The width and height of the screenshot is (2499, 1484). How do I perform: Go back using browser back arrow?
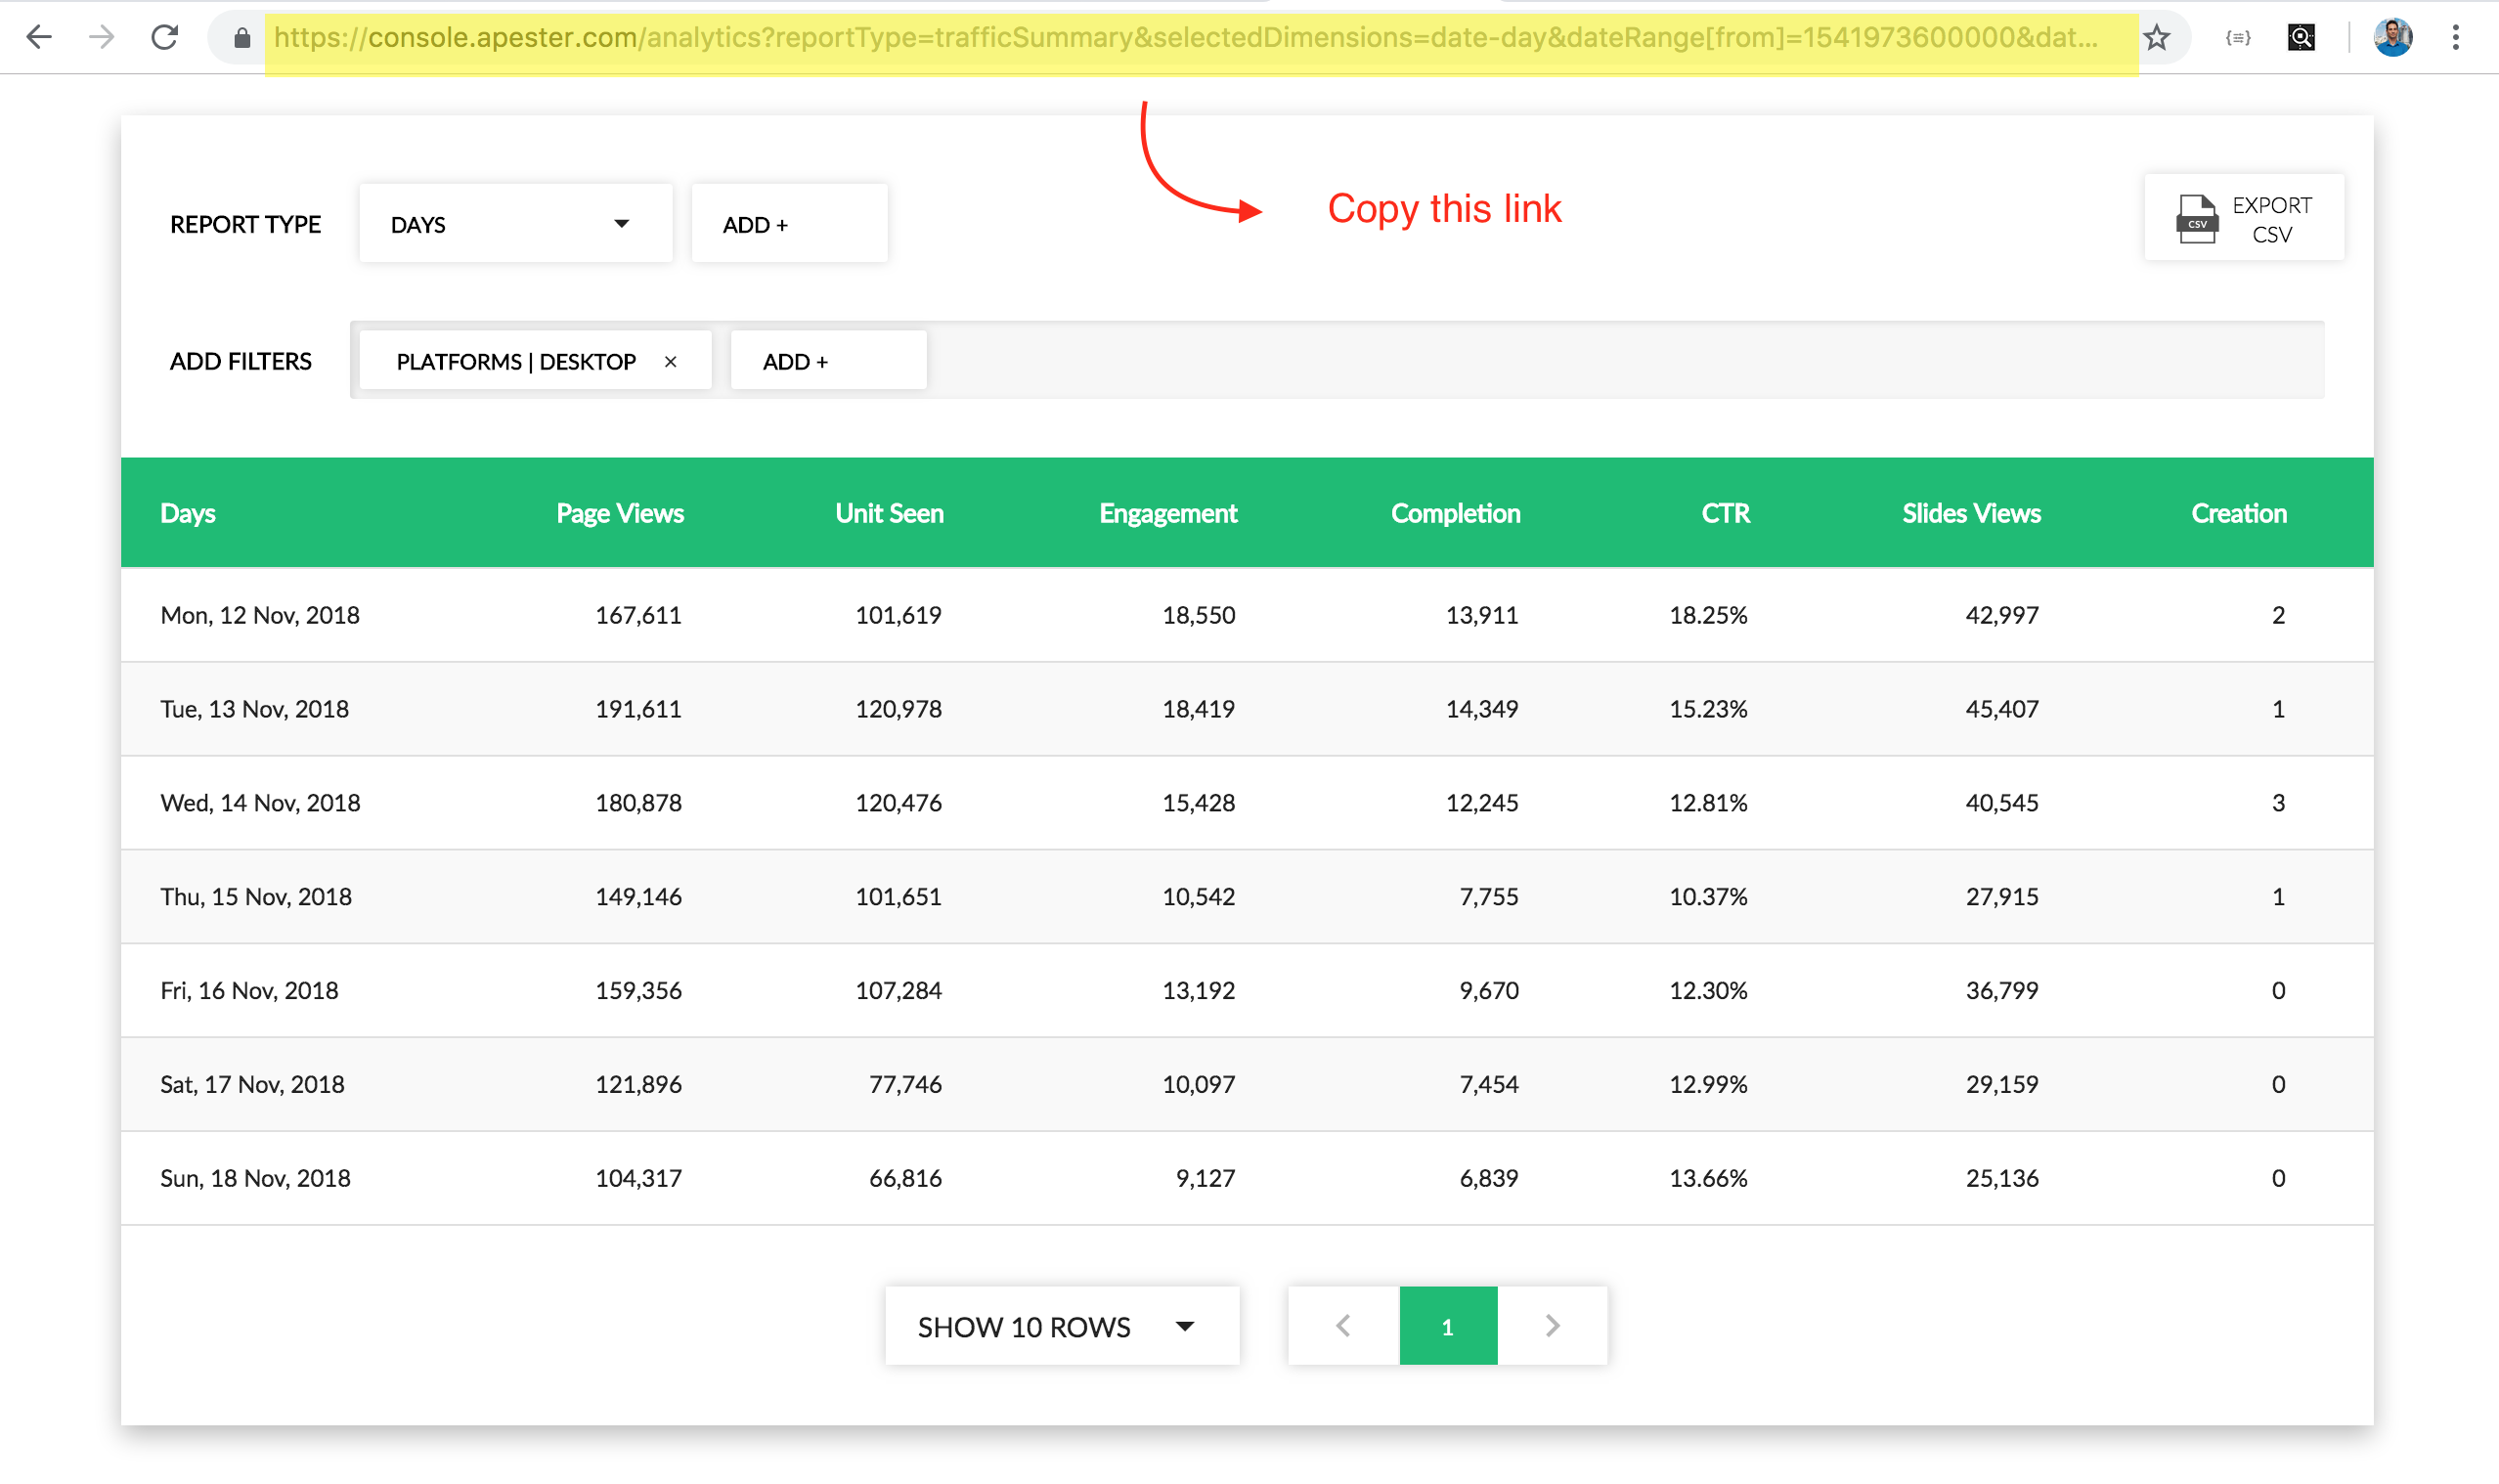(x=38, y=38)
